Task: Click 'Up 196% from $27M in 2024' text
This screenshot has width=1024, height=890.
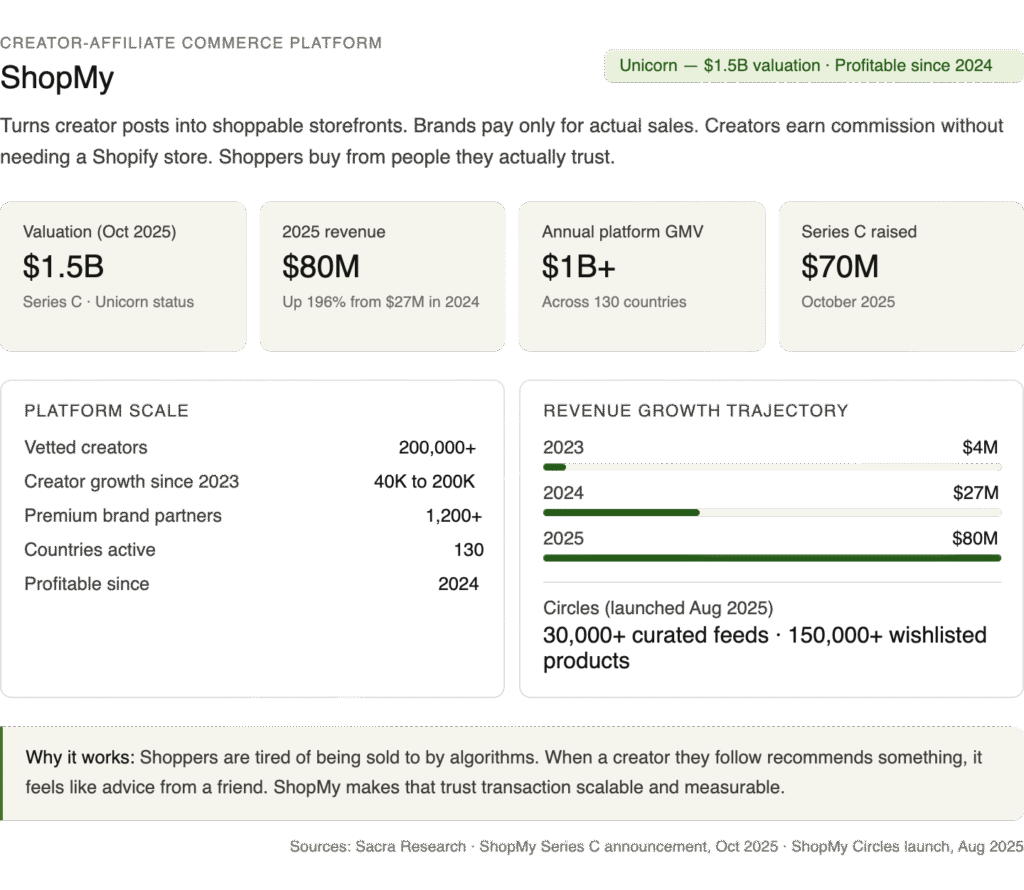Action: point(381,302)
